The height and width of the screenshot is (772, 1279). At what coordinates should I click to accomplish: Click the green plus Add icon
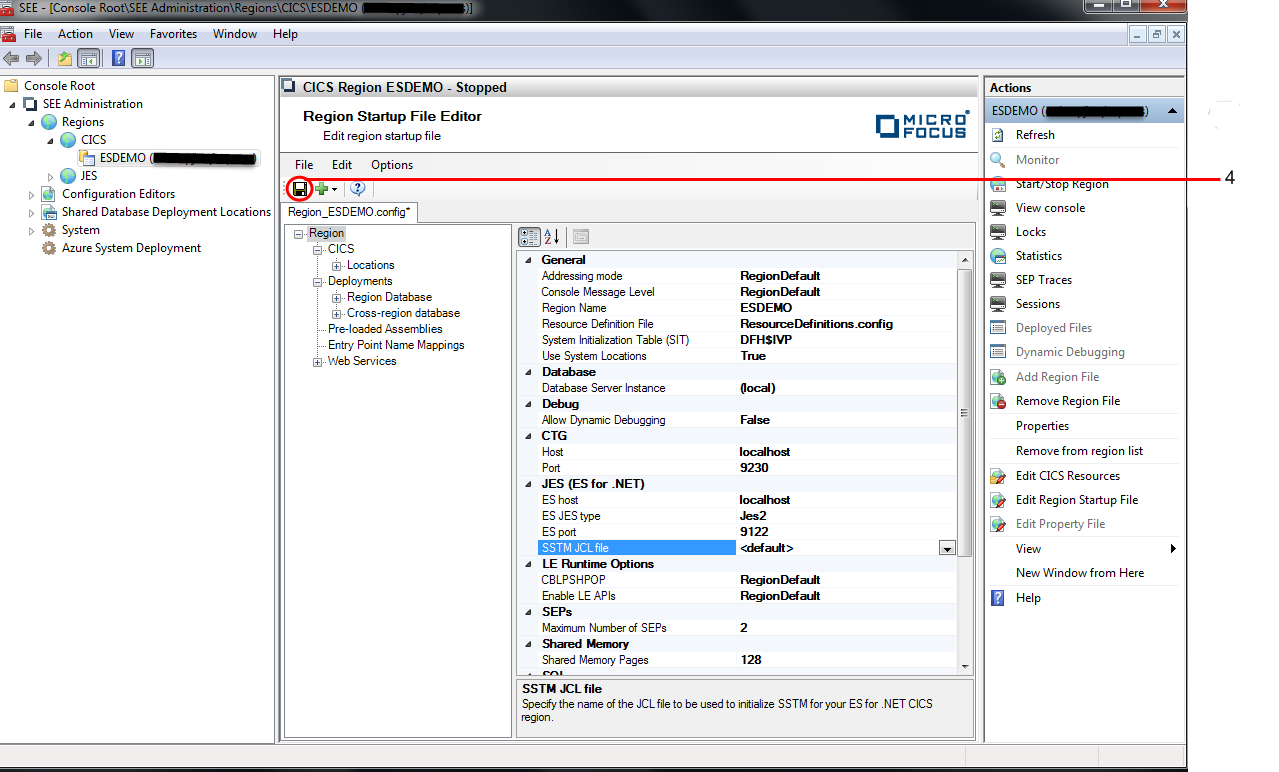[x=322, y=189]
